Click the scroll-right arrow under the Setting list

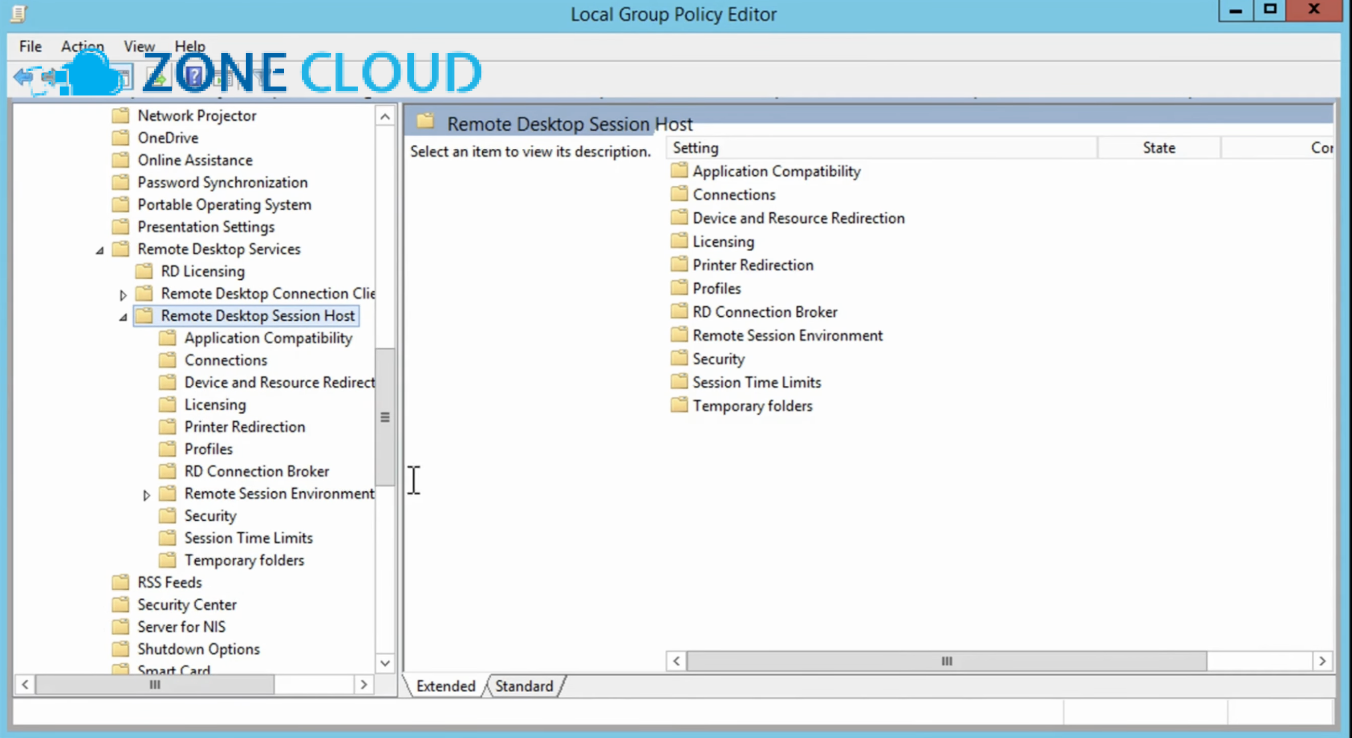[x=1322, y=661]
